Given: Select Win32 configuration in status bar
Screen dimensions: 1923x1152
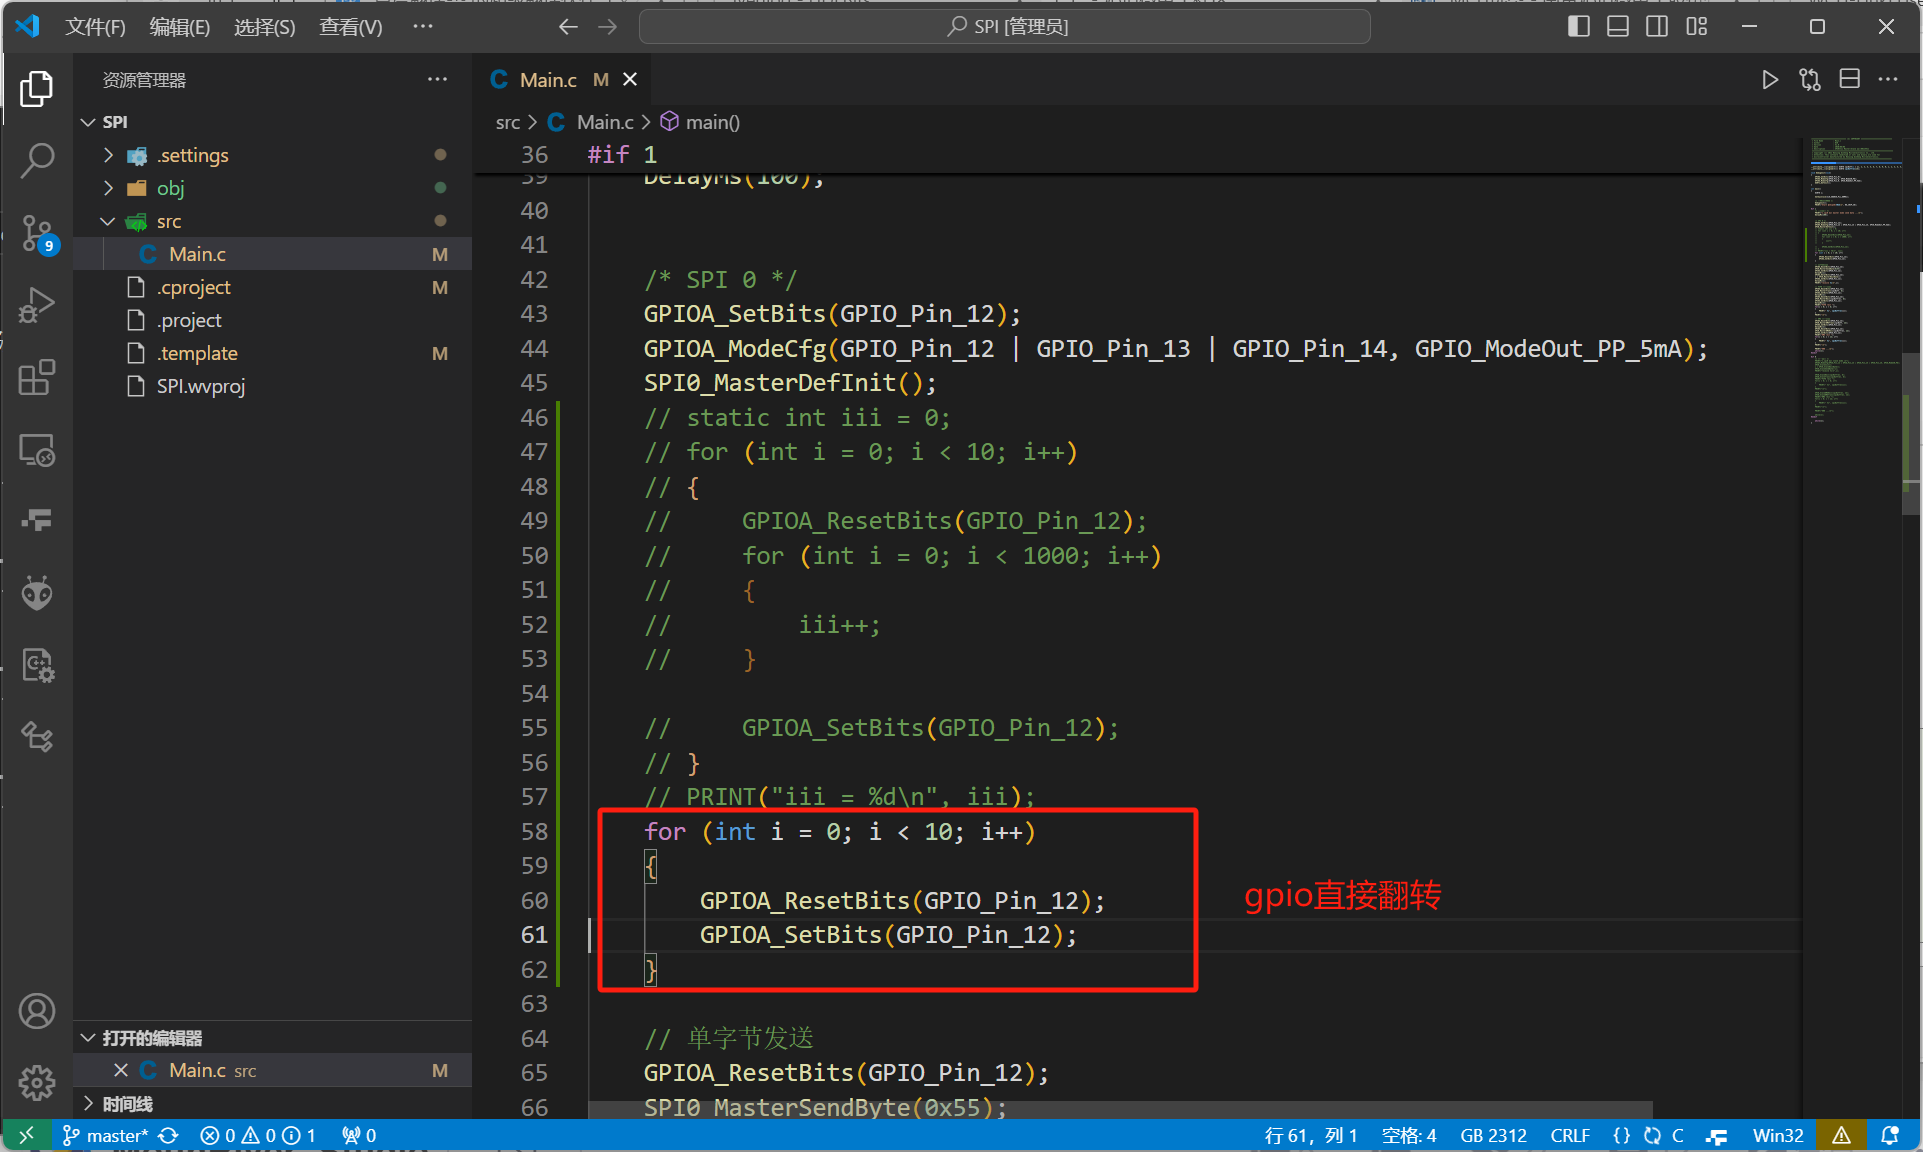Looking at the screenshot, I should click(1778, 1135).
